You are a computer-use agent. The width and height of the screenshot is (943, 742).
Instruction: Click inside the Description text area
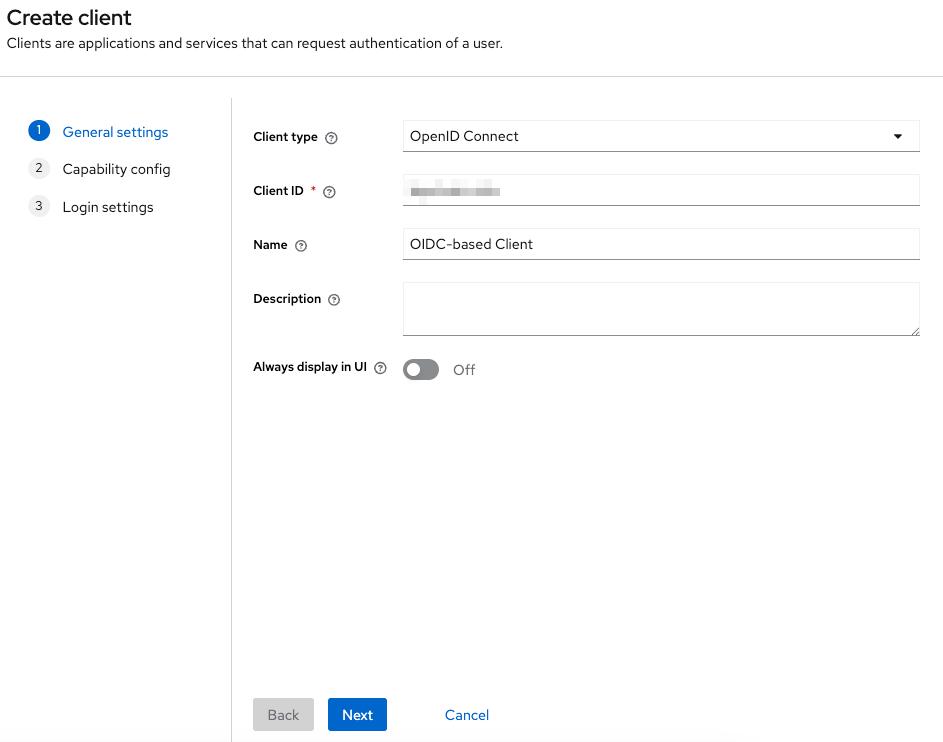point(660,308)
